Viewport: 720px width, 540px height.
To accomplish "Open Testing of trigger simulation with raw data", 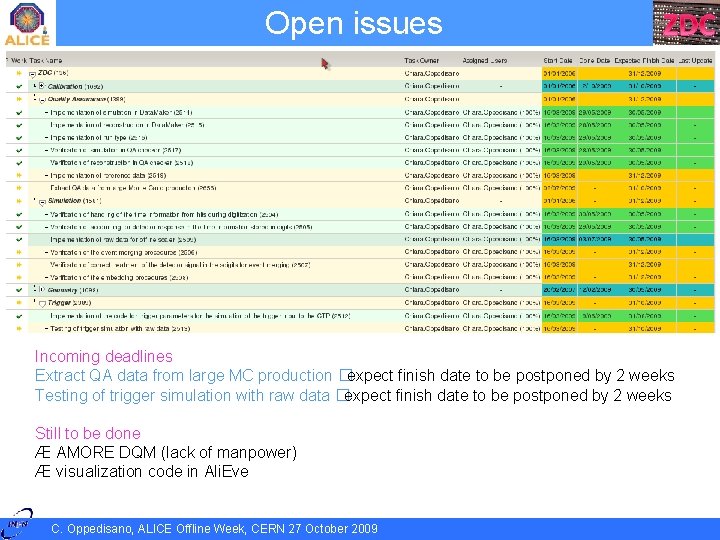I will pyautogui.click(x=119, y=329).
